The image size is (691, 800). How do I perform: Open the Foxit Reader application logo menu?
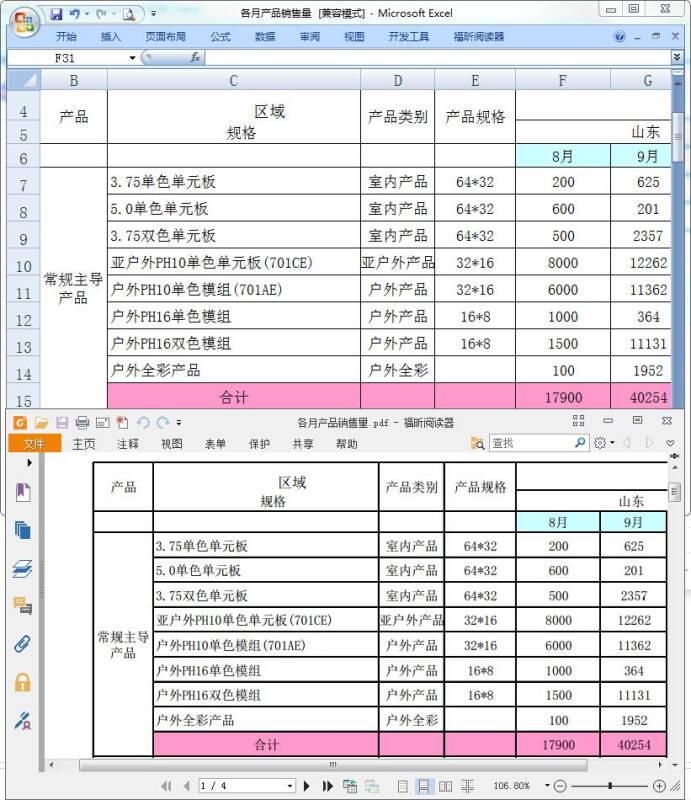point(19,422)
